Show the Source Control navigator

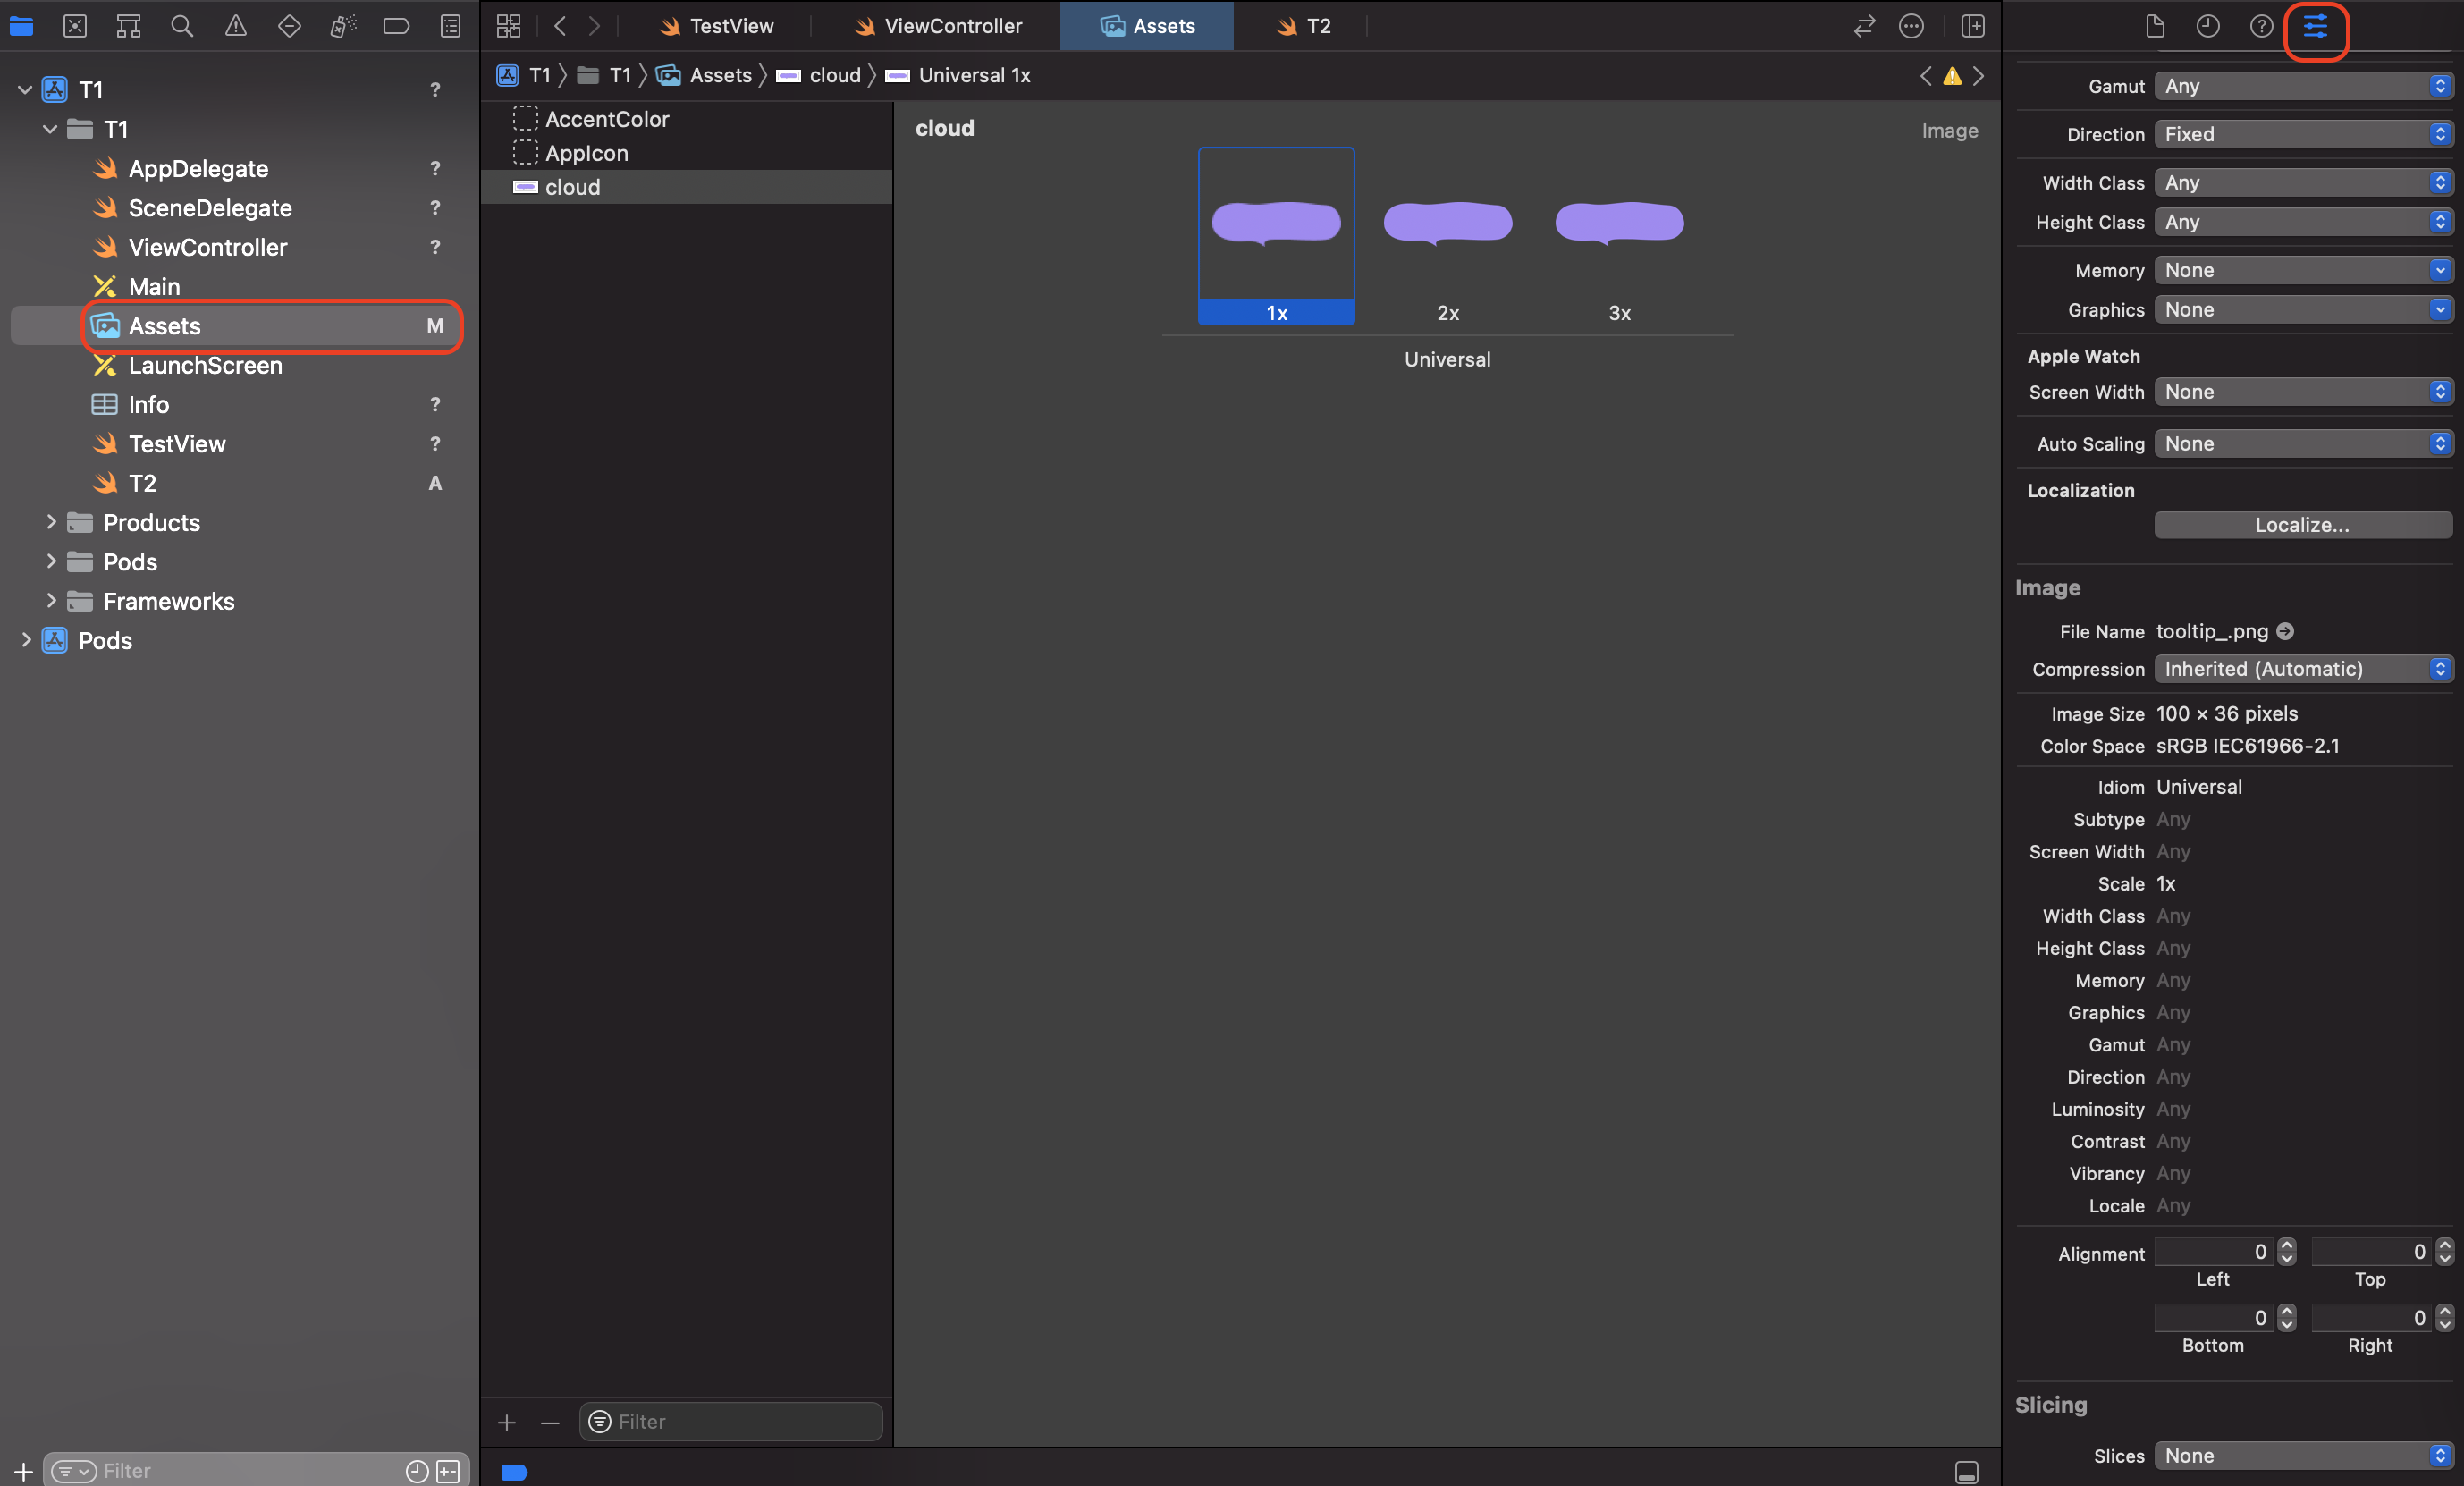(75, 26)
